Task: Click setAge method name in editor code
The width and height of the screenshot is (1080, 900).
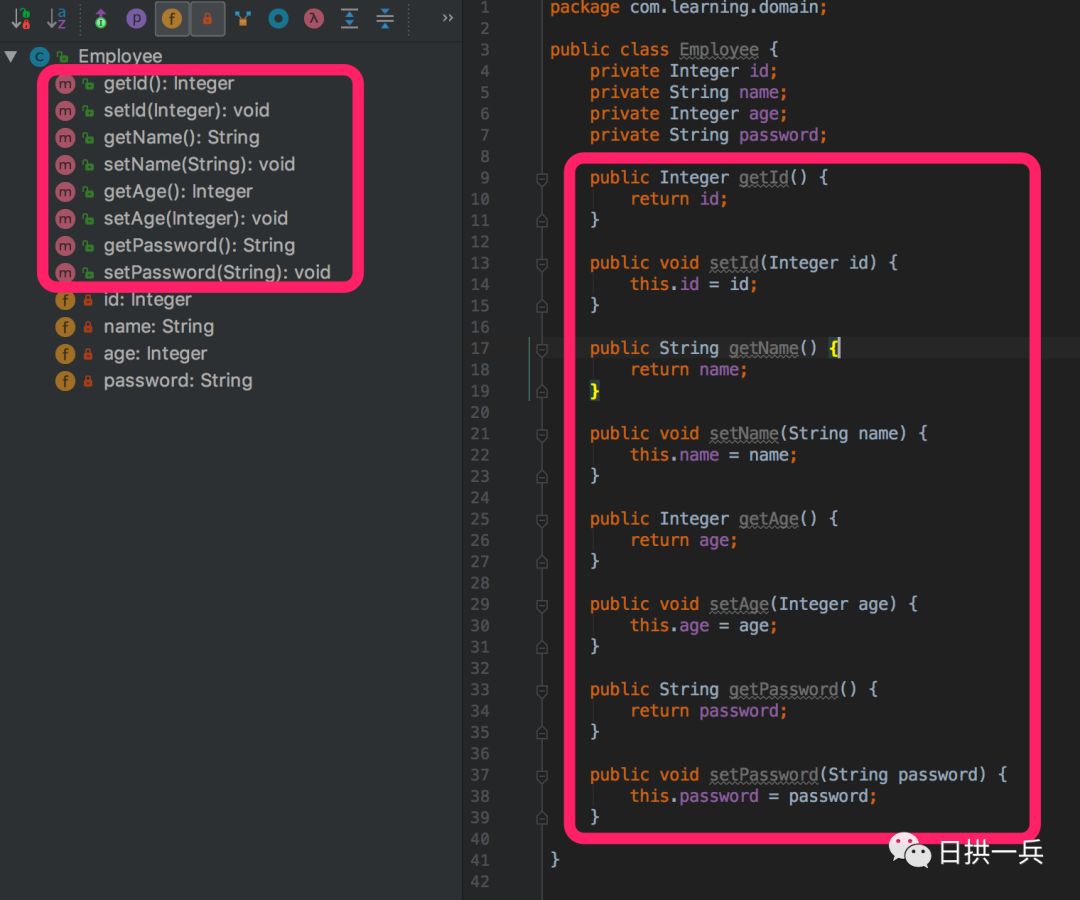Action: tap(738, 605)
